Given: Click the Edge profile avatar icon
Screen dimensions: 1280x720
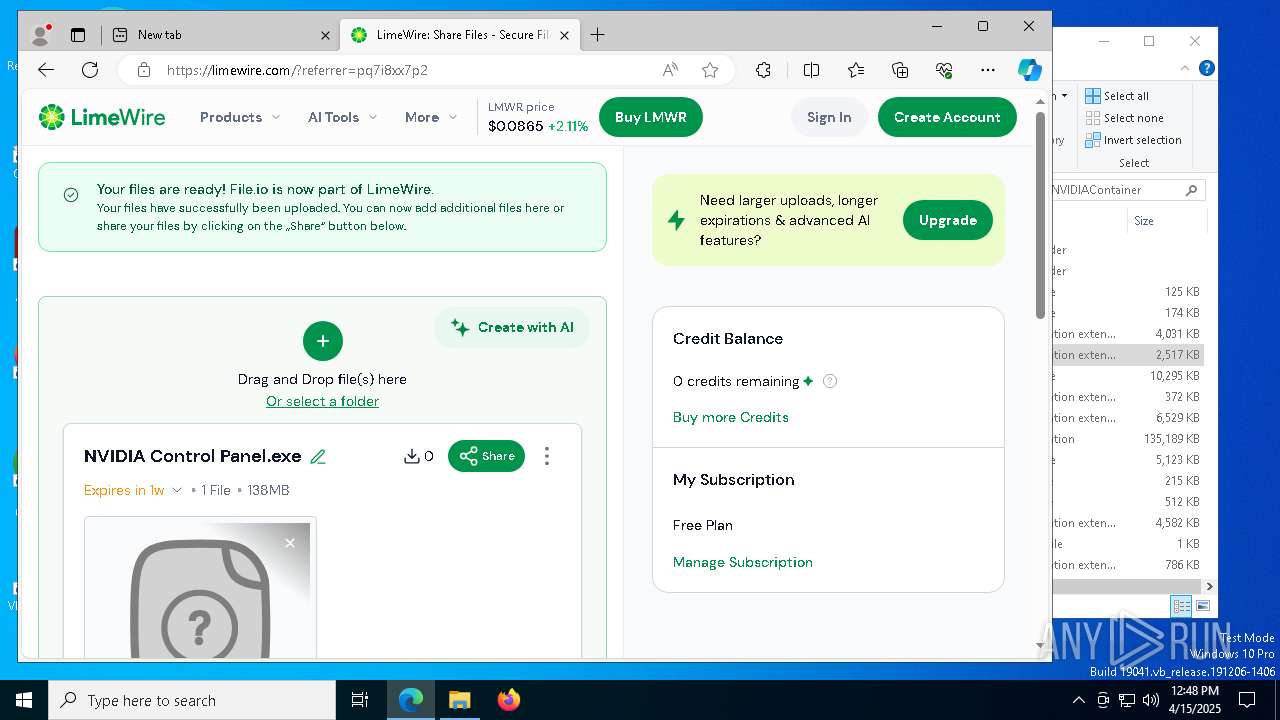Looking at the screenshot, I should [x=41, y=35].
